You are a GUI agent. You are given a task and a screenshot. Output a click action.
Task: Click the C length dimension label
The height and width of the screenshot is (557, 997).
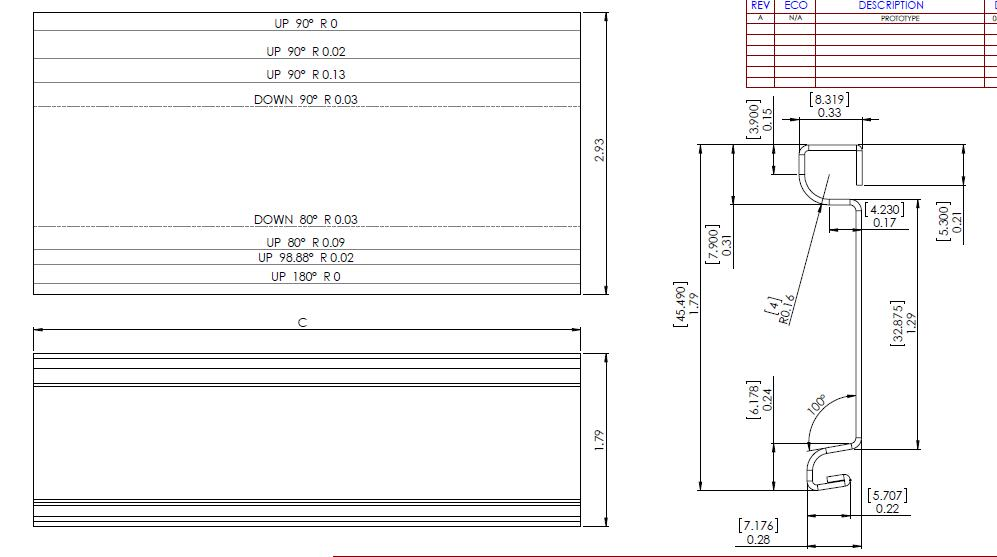tap(302, 323)
